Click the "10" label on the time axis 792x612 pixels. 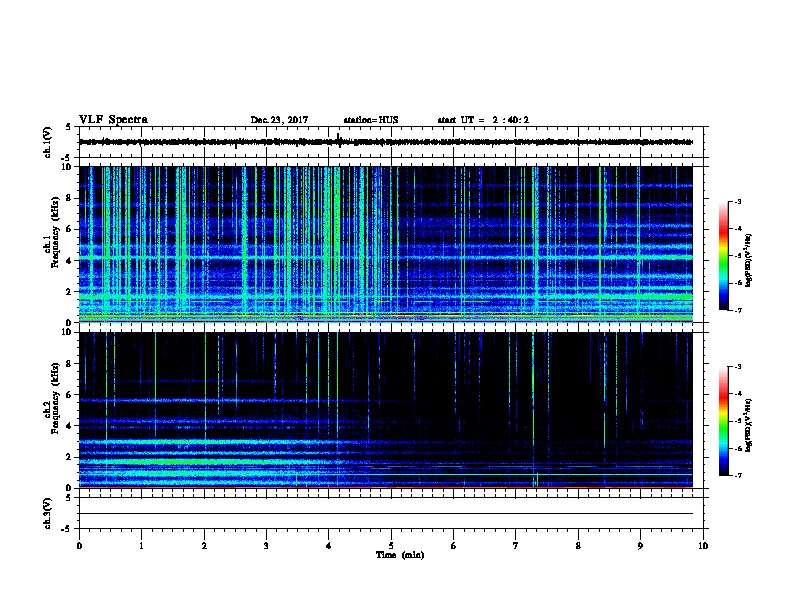coord(703,546)
